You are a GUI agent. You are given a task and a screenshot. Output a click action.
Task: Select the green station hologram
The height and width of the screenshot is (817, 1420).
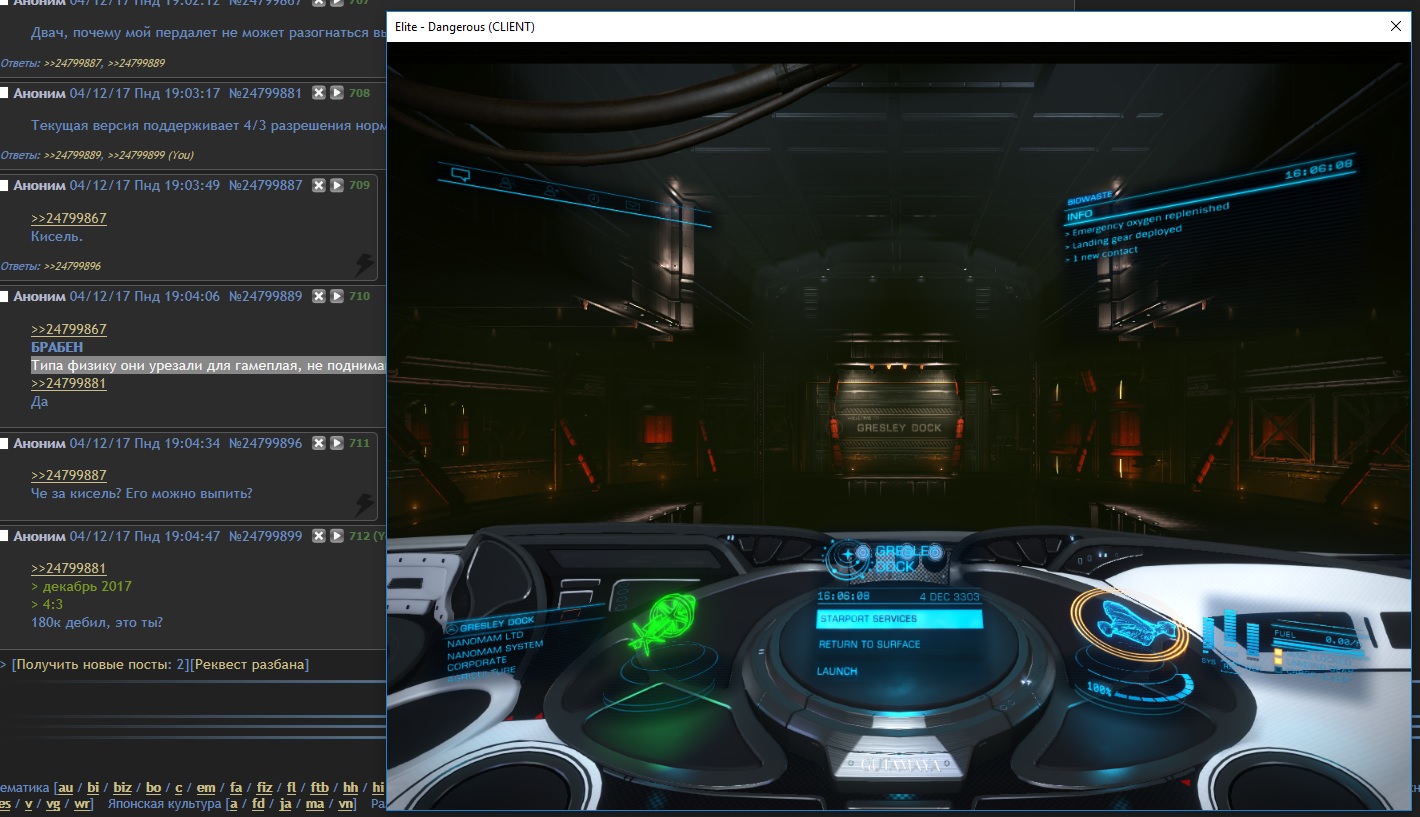pos(666,625)
